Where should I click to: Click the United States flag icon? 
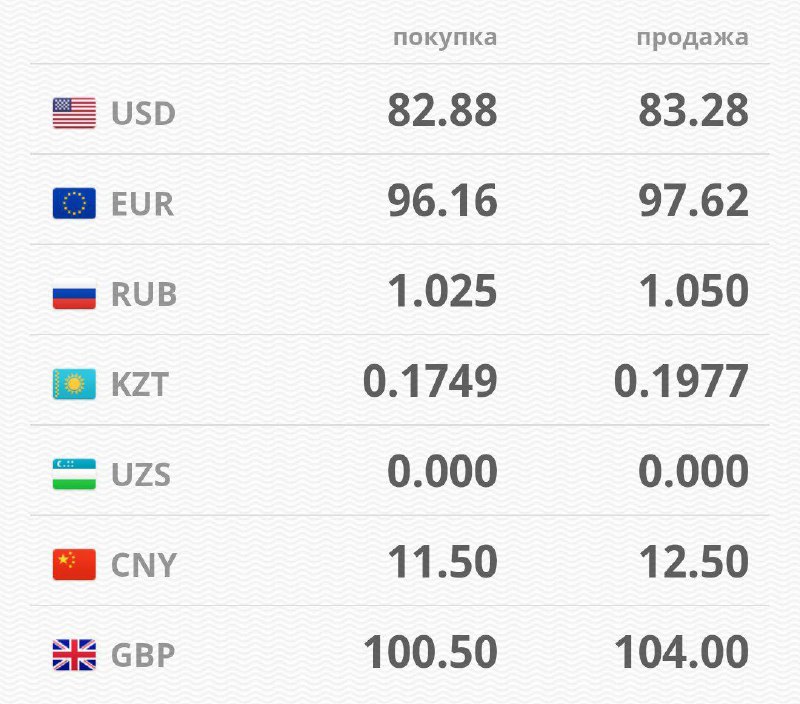[x=74, y=113]
